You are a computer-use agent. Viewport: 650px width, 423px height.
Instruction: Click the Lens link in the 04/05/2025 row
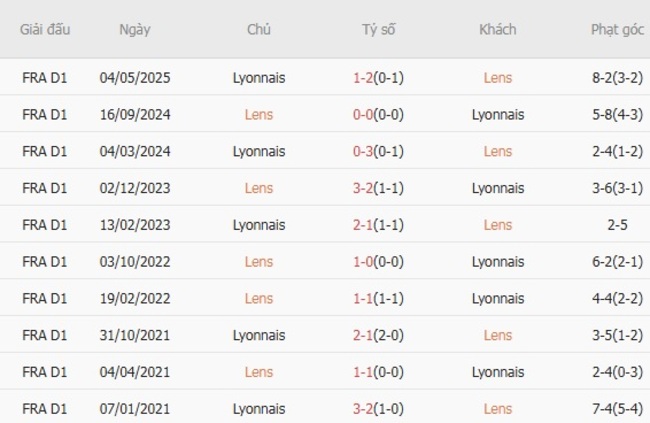pos(497,77)
